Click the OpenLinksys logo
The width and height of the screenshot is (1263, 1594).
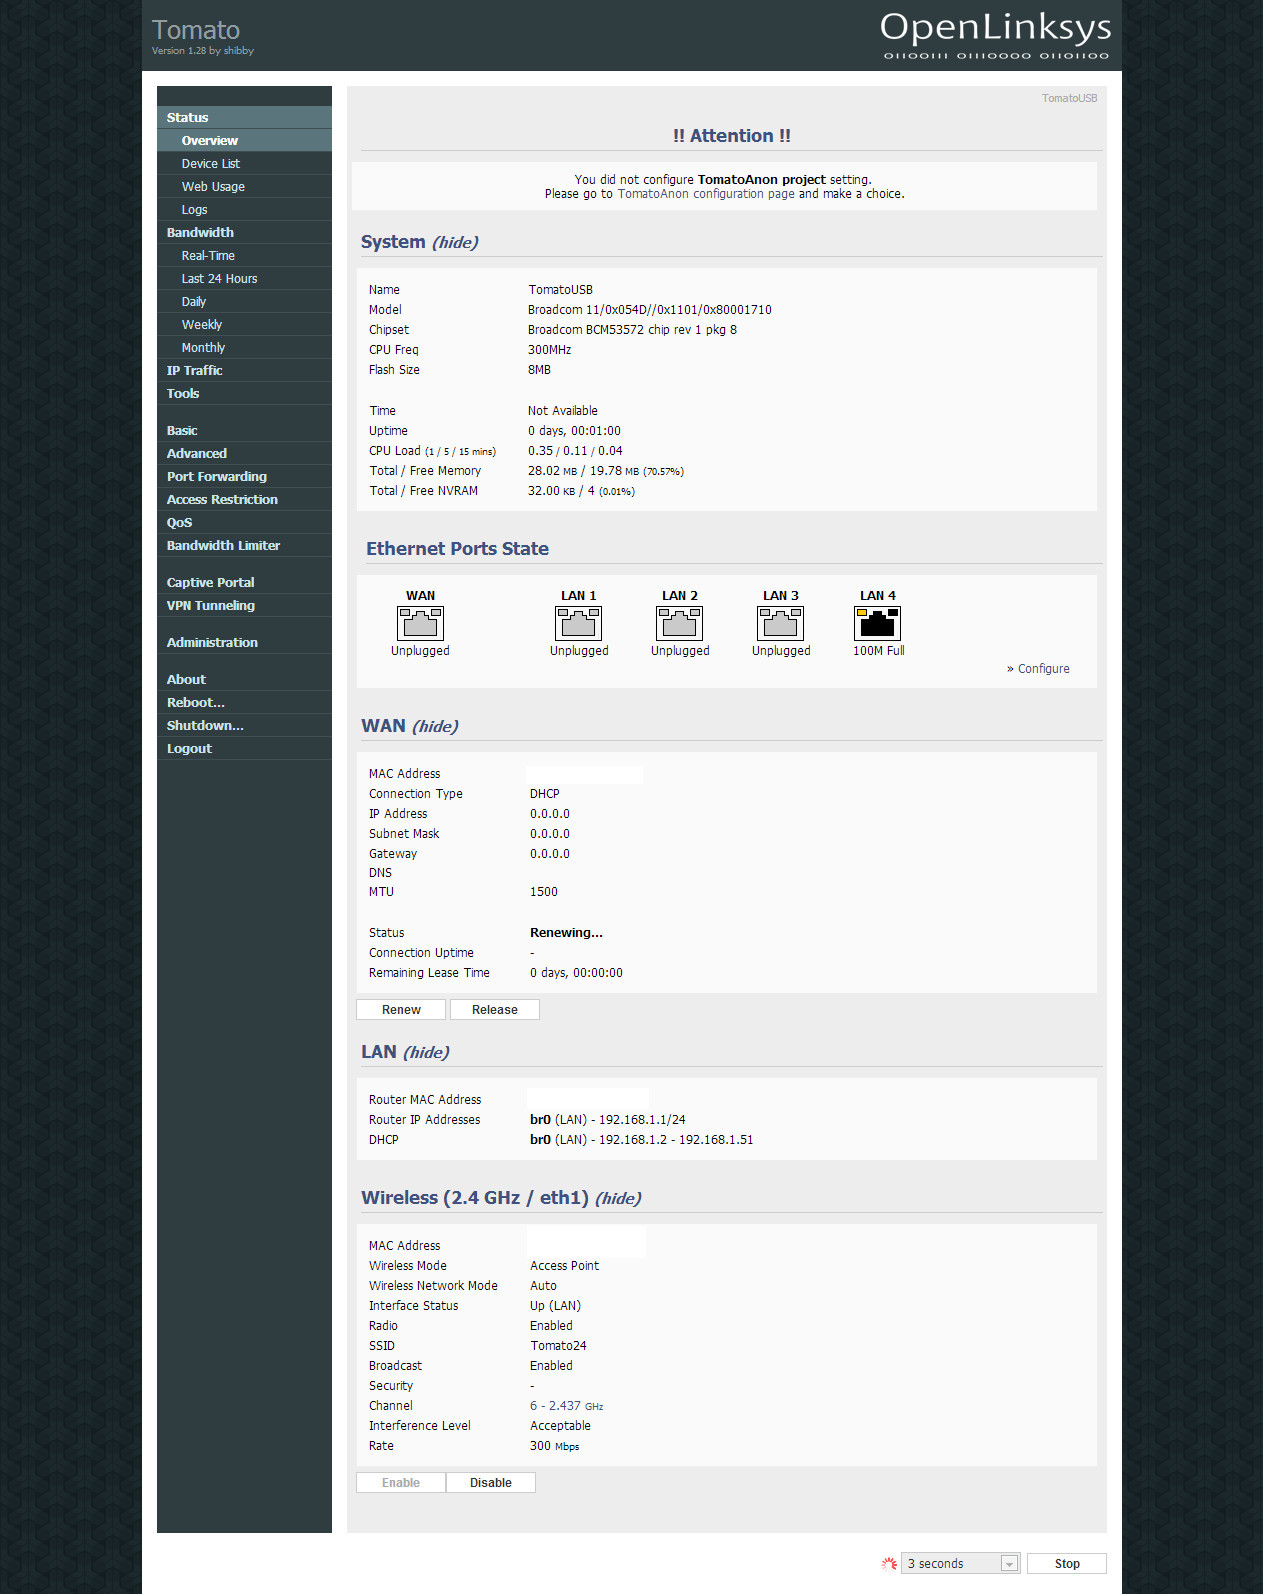point(996,35)
